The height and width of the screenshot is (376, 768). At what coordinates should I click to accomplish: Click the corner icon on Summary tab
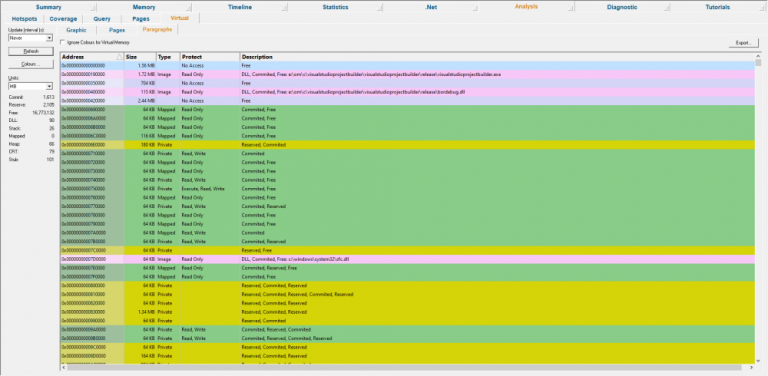point(93,8)
